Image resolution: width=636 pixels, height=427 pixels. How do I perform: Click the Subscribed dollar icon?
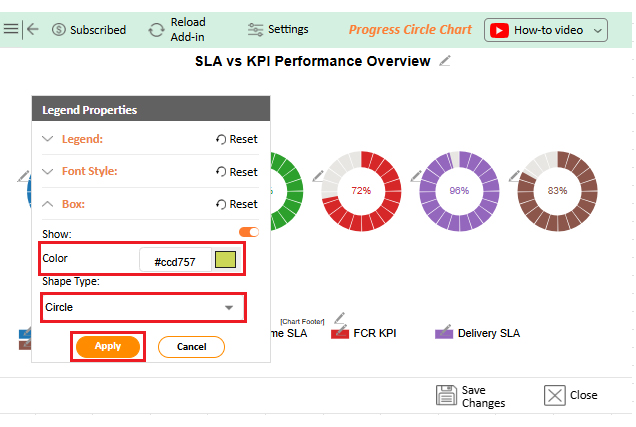pyautogui.click(x=59, y=30)
